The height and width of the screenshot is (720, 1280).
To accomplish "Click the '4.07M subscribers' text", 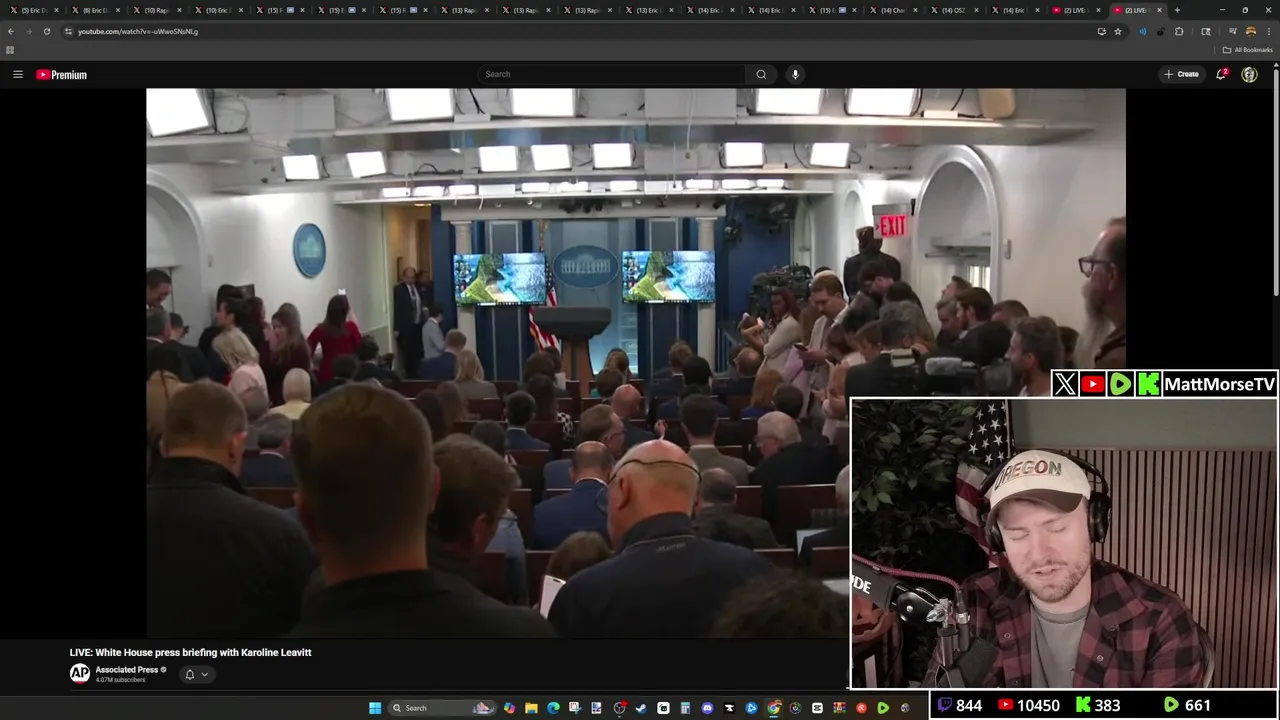I will pyautogui.click(x=120, y=680).
